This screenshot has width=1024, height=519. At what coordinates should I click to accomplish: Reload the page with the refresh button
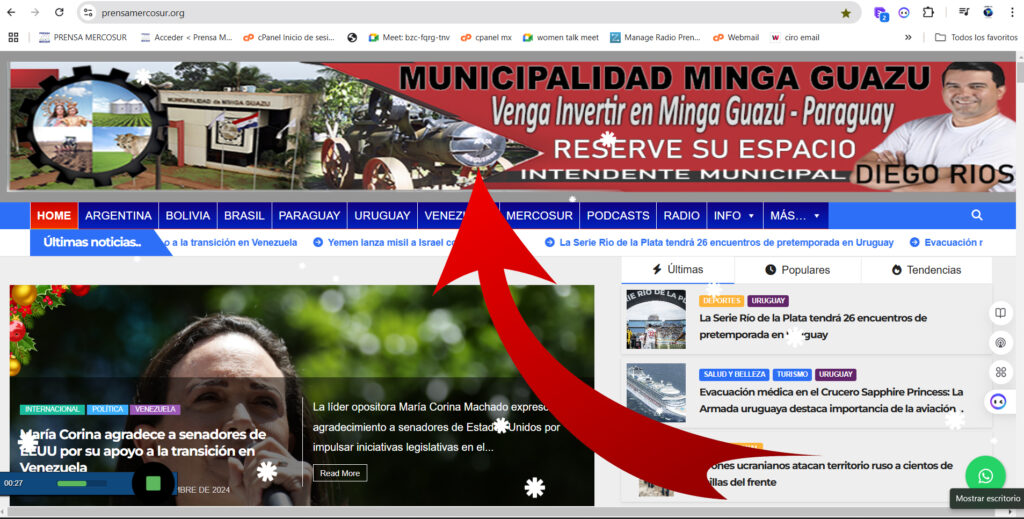[x=59, y=13]
